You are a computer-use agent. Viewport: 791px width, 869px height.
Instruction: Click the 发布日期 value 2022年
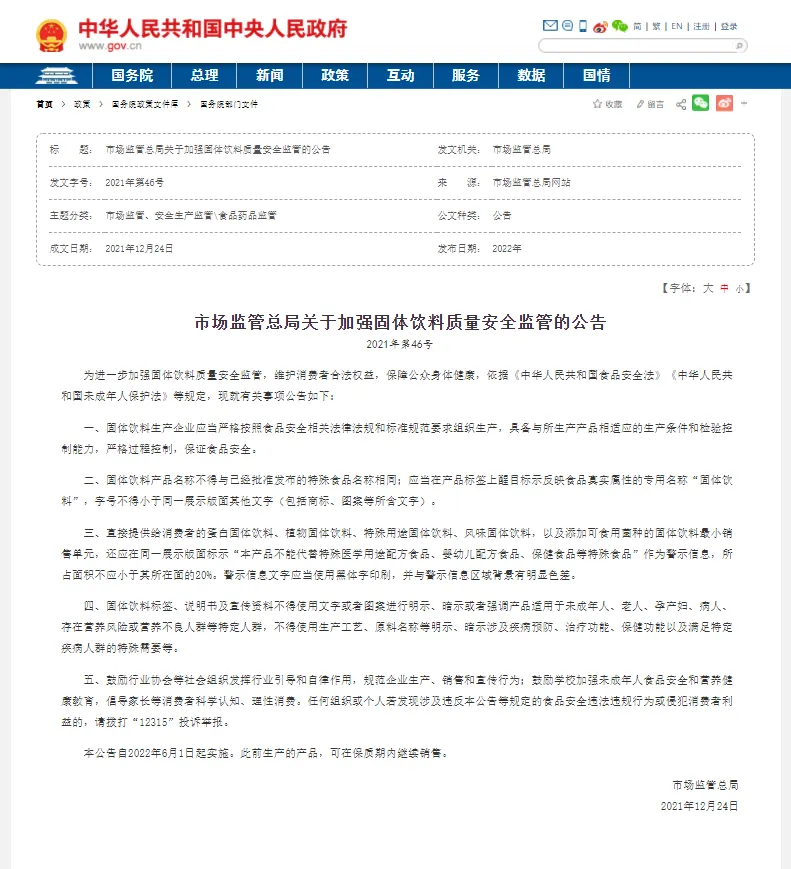click(x=507, y=249)
